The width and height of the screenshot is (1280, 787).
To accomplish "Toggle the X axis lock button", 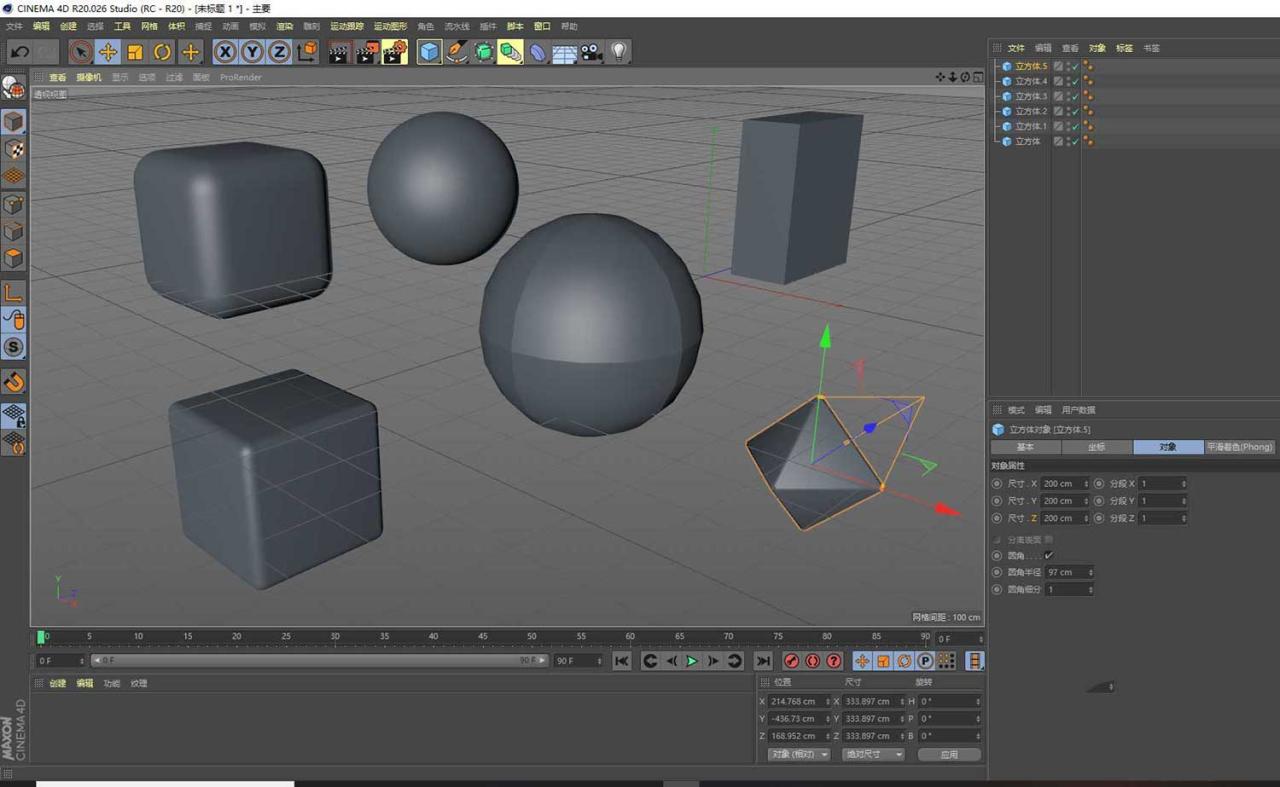I will point(227,52).
